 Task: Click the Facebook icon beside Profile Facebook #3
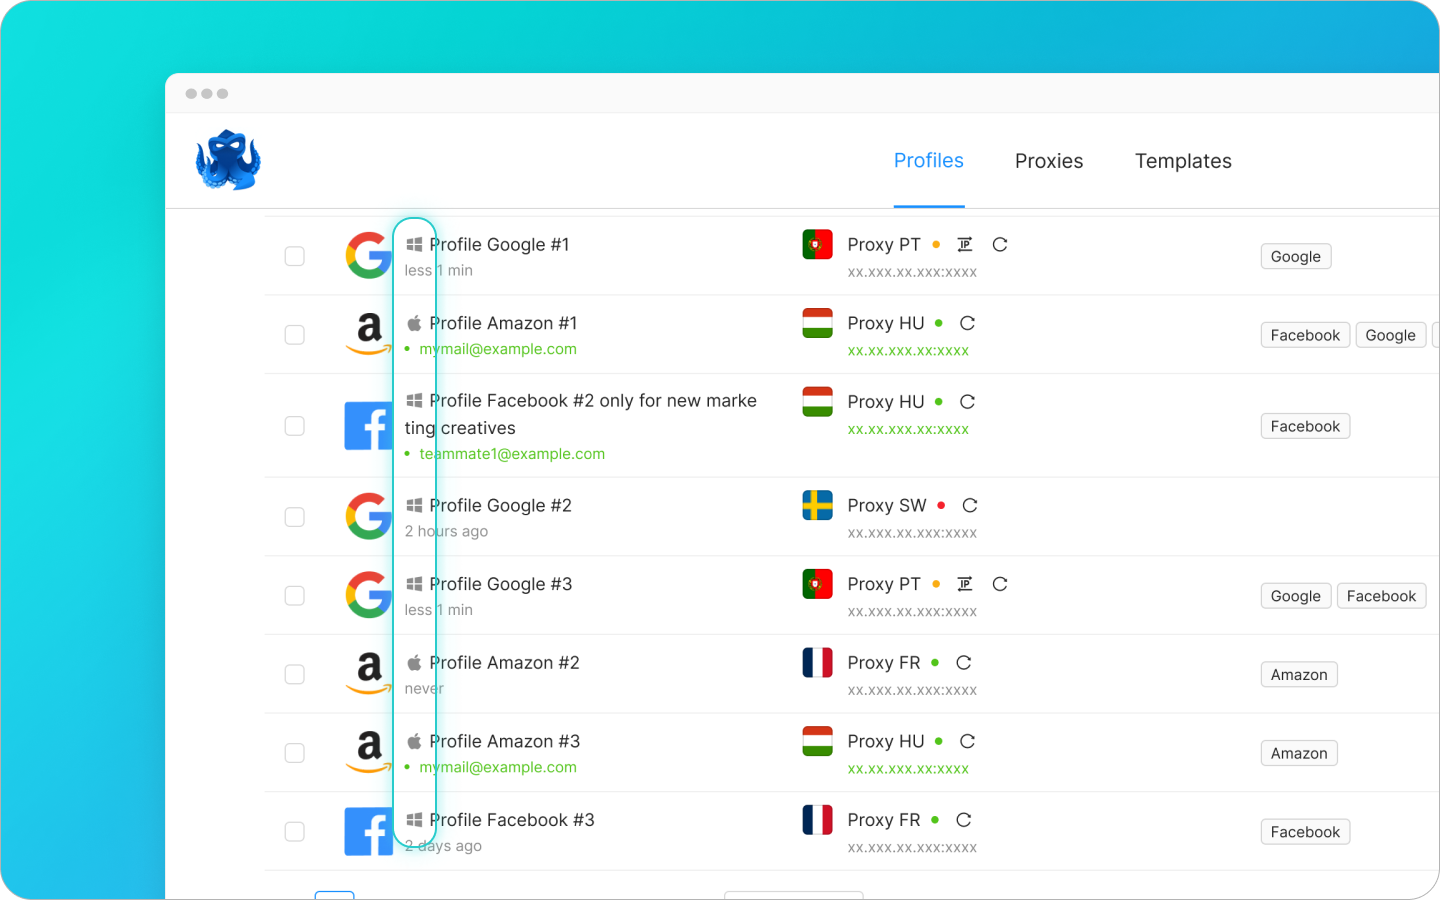pyautogui.click(x=369, y=831)
